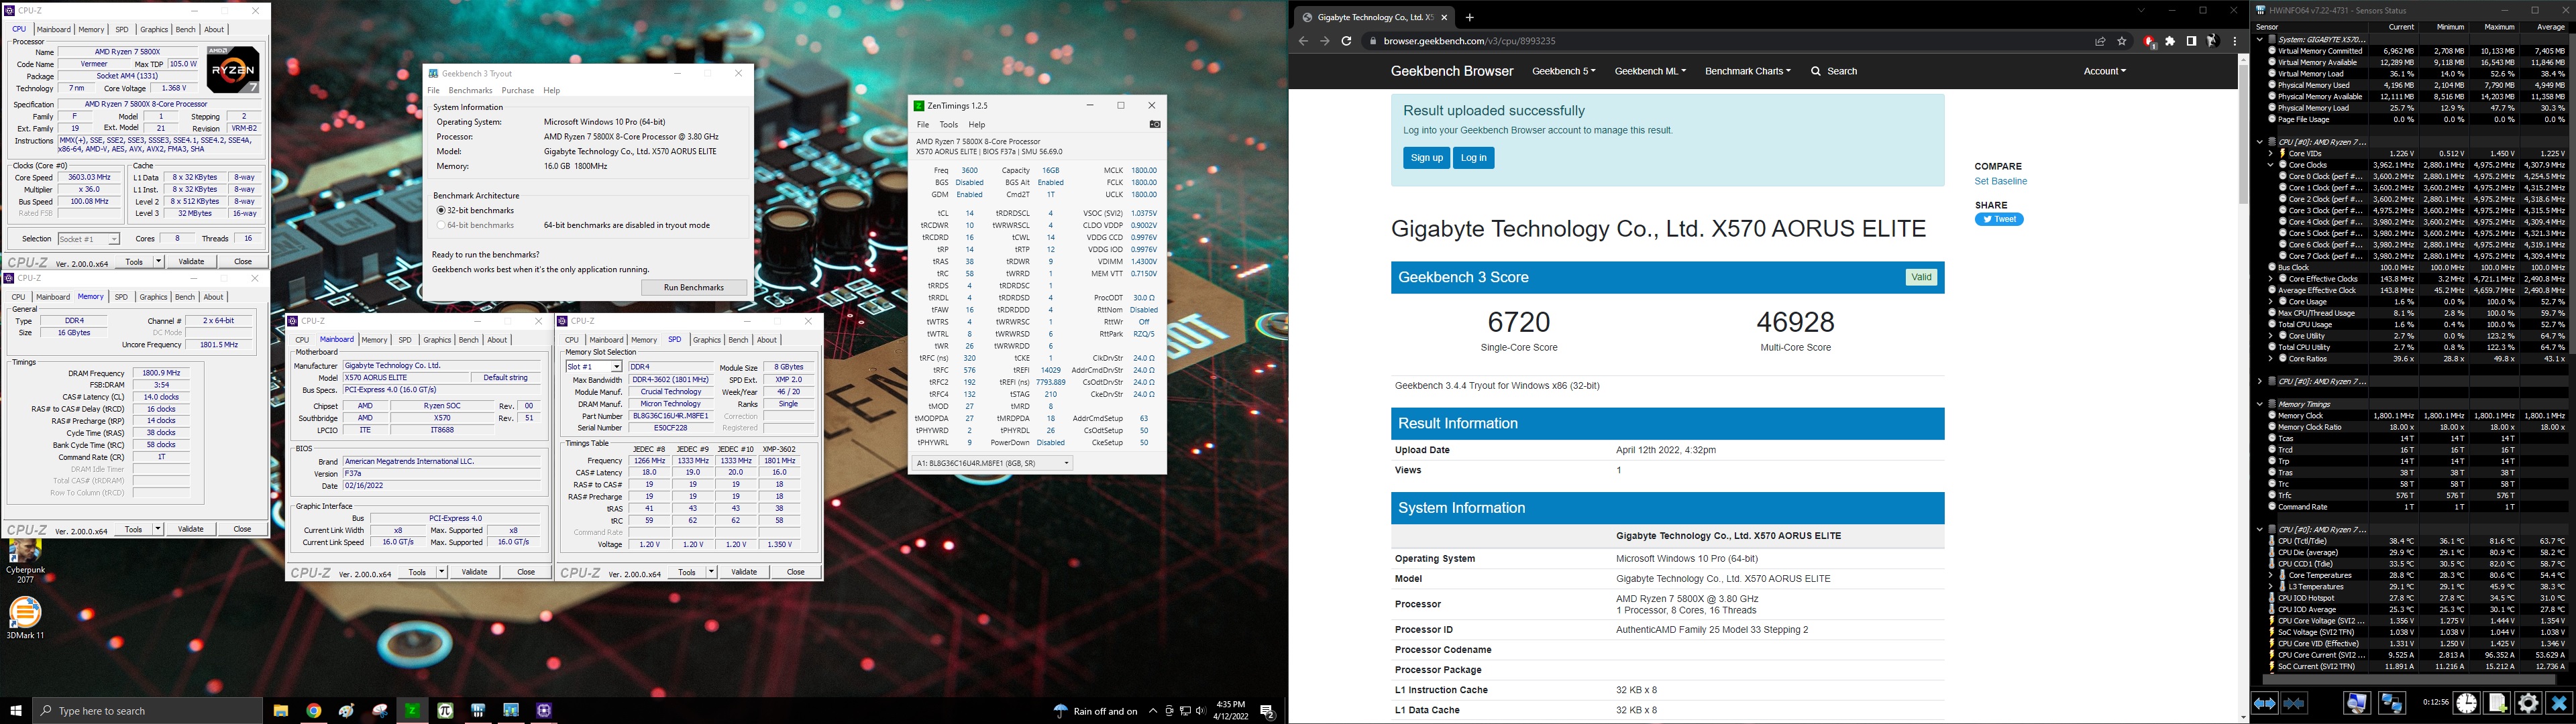Click Geekbench Browser site title
This screenshot has height=724, width=2576.
[x=1452, y=71]
